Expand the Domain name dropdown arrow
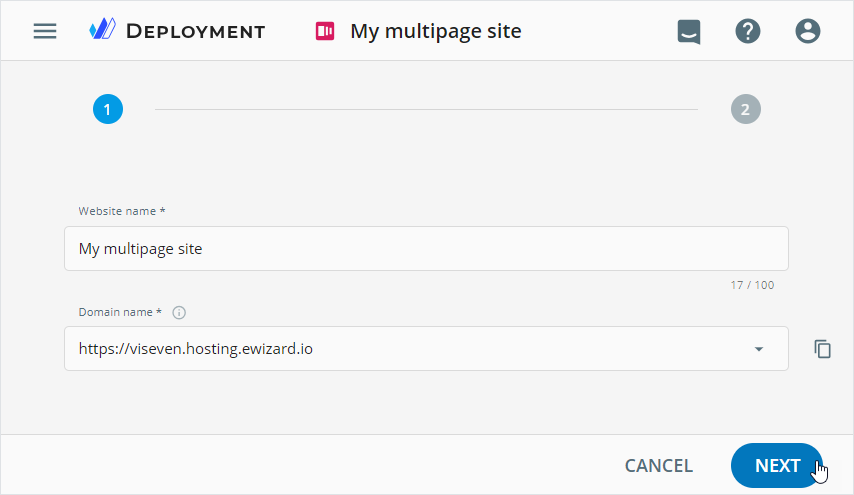 click(758, 349)
